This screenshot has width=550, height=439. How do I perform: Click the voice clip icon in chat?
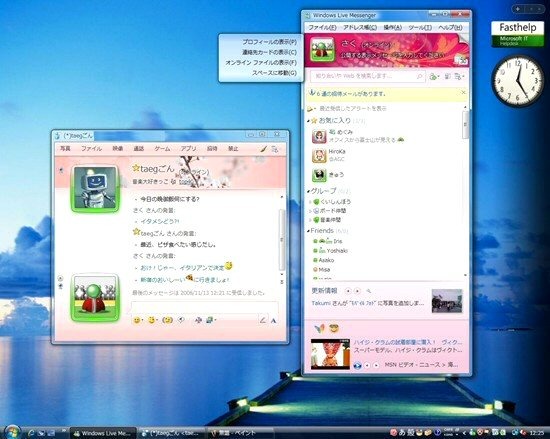181,320
